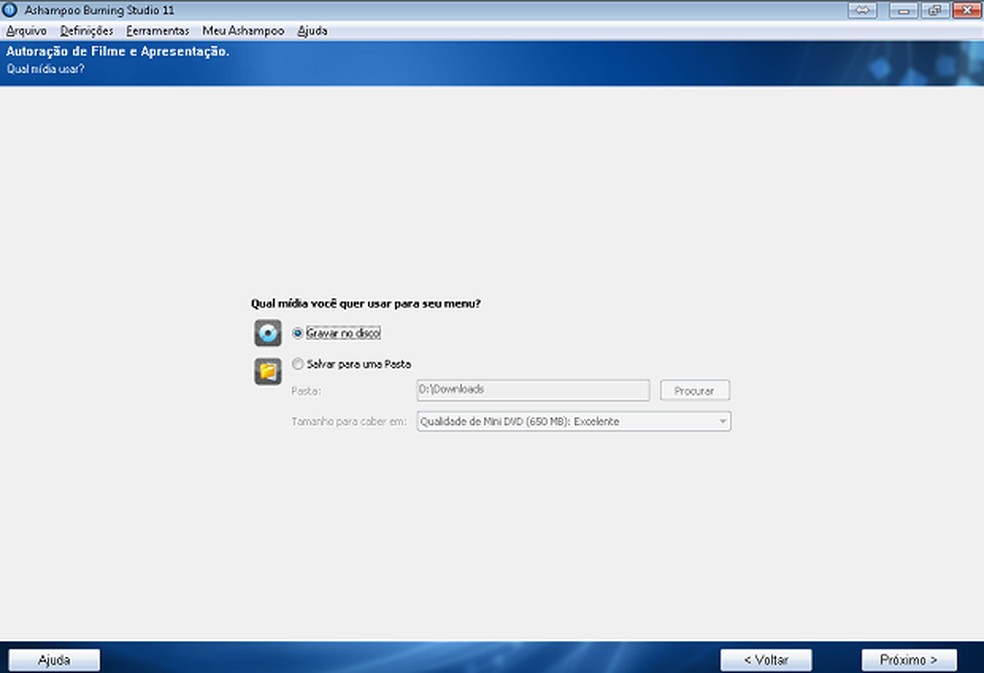This screenshot has height=673, width=984.
Task: Click the double-arrow title bar button
Action: click(862, 10)
